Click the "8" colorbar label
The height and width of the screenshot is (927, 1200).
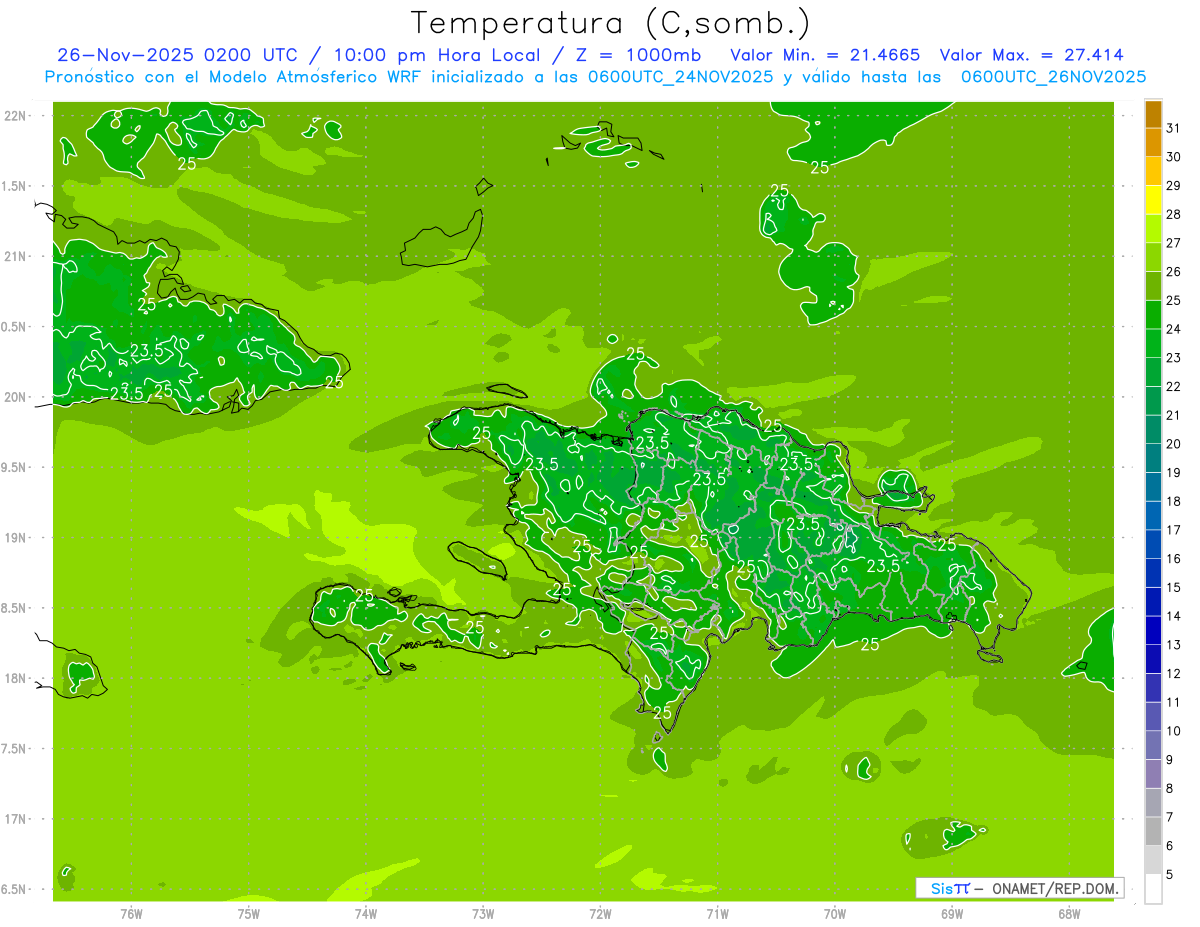click(x=1170, y=789)
